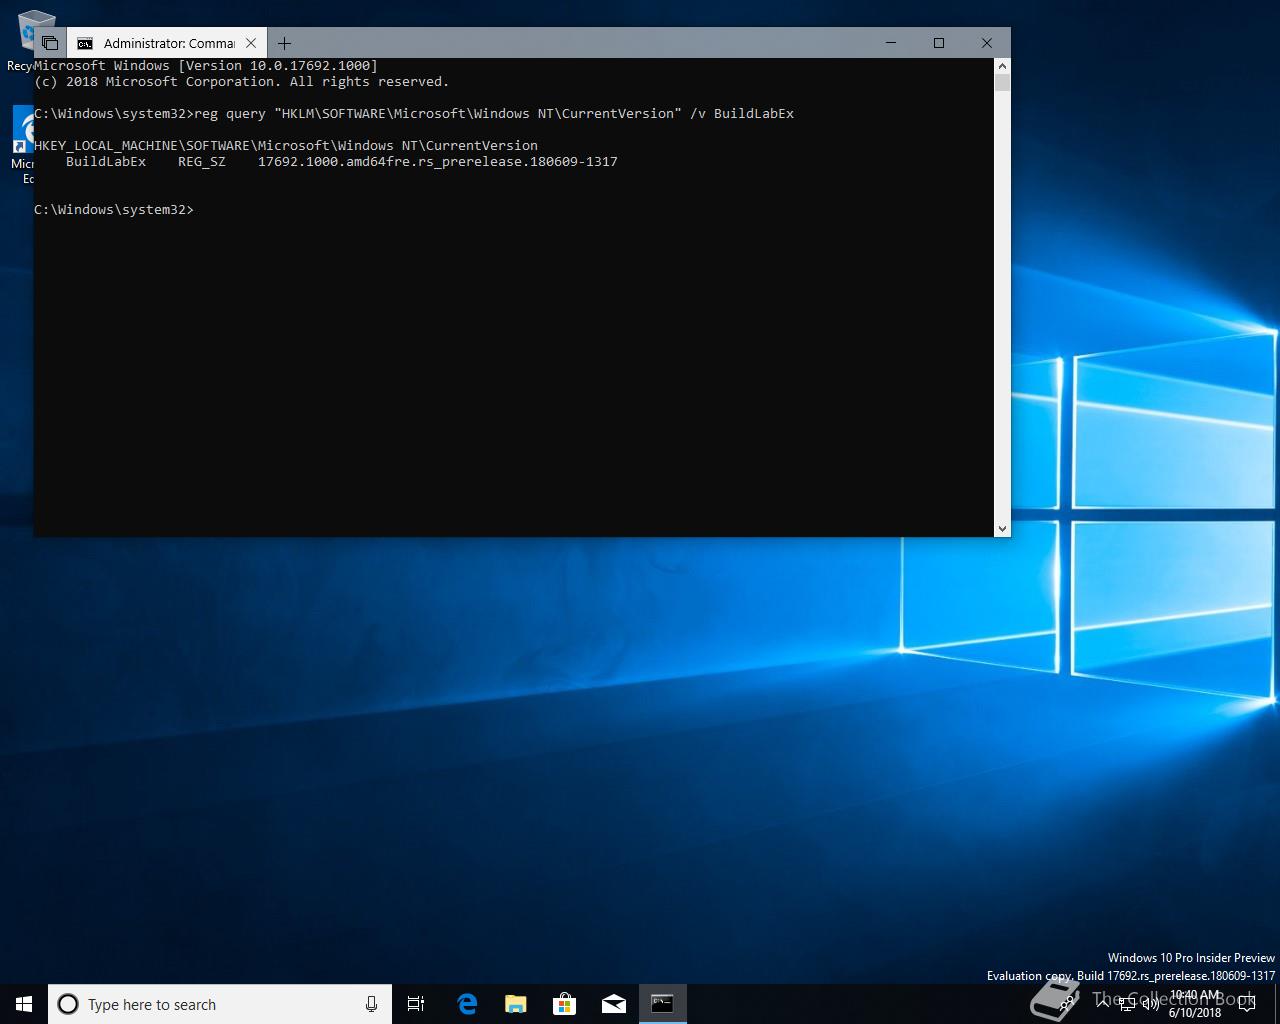Click the reg query command line text
The width and height of the screenshot is (1280, 1024).
494,113
